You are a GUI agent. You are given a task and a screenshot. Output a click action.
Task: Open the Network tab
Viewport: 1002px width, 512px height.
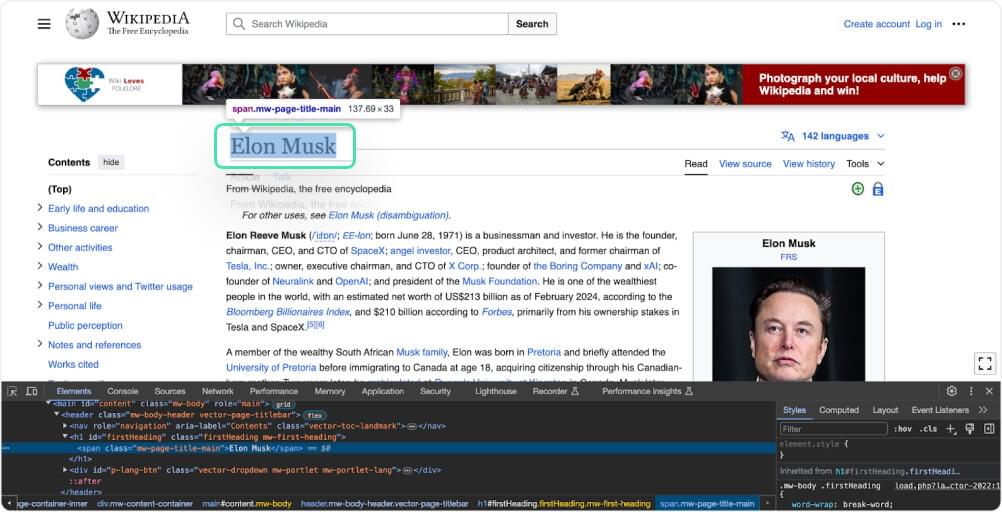(218, 391)
